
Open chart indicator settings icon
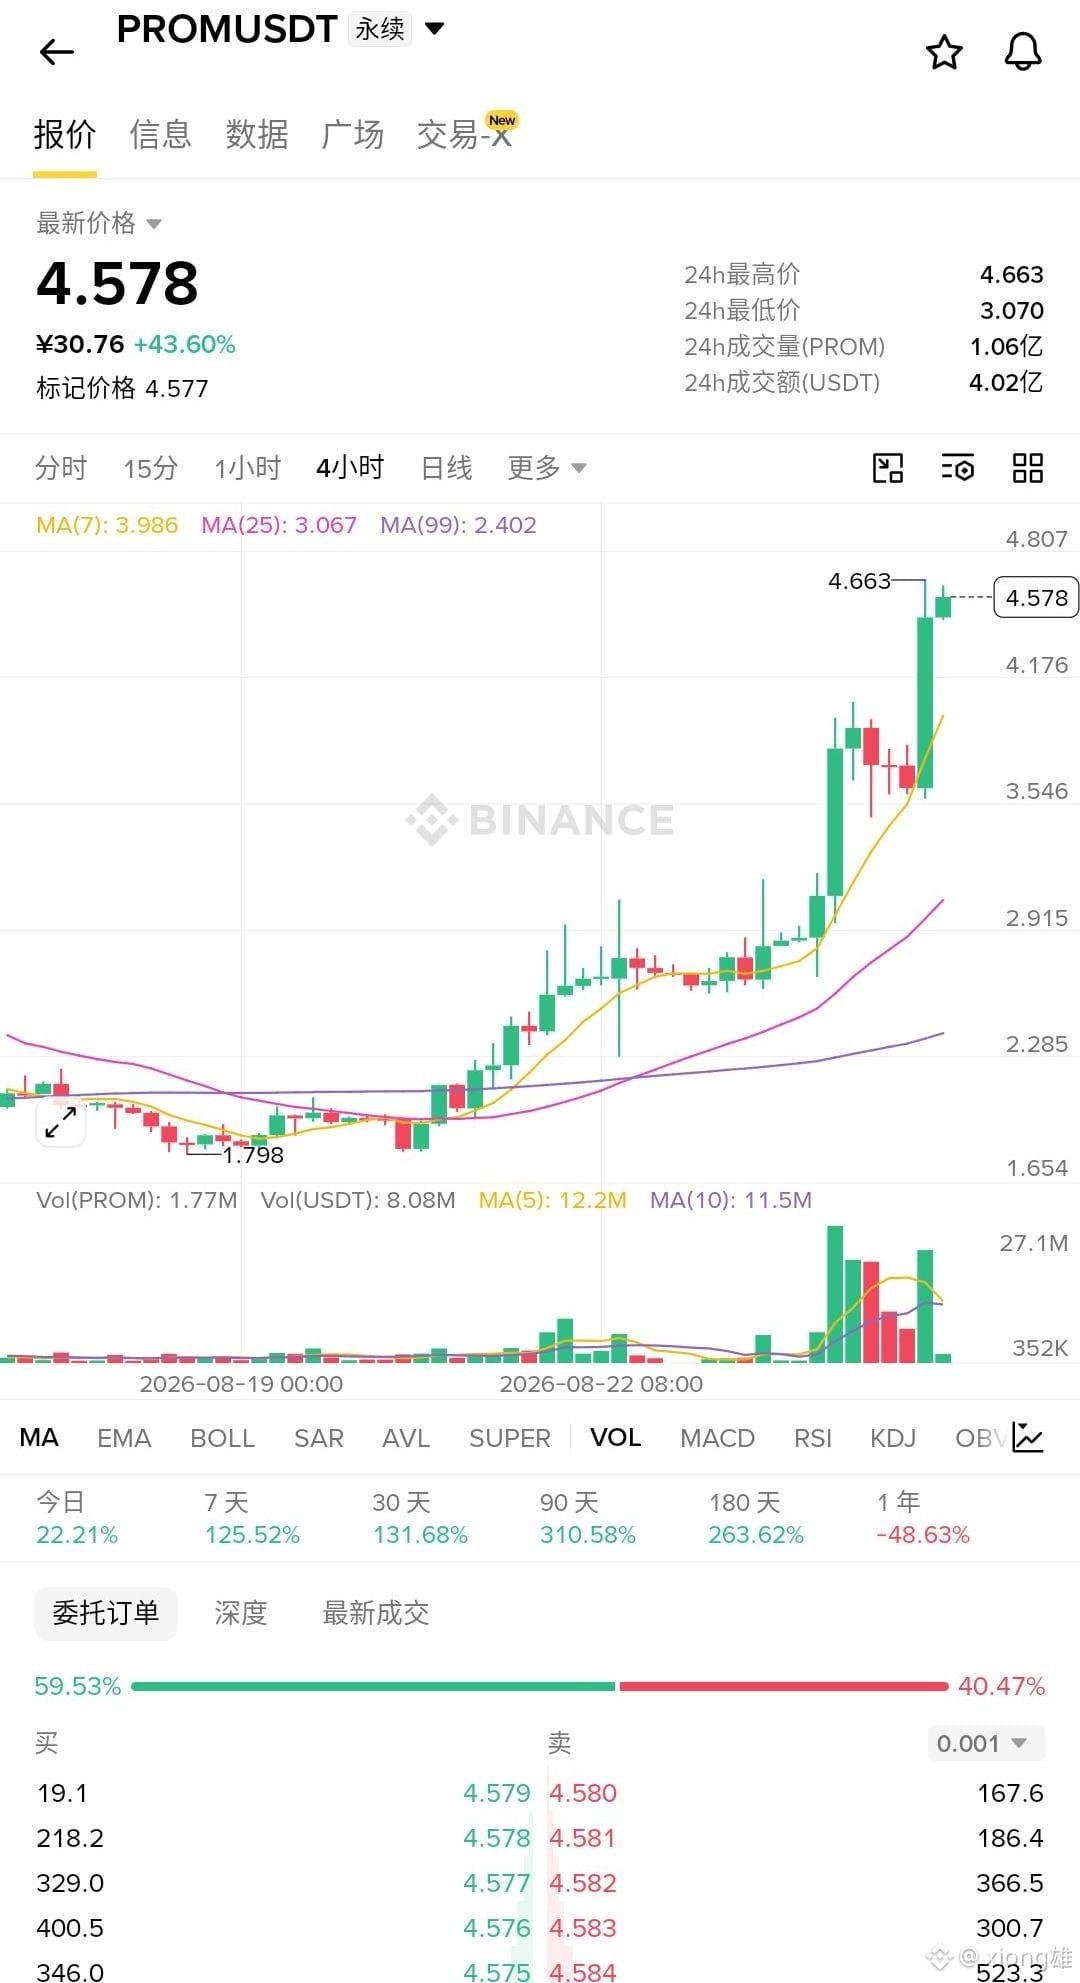coord(958,468)
